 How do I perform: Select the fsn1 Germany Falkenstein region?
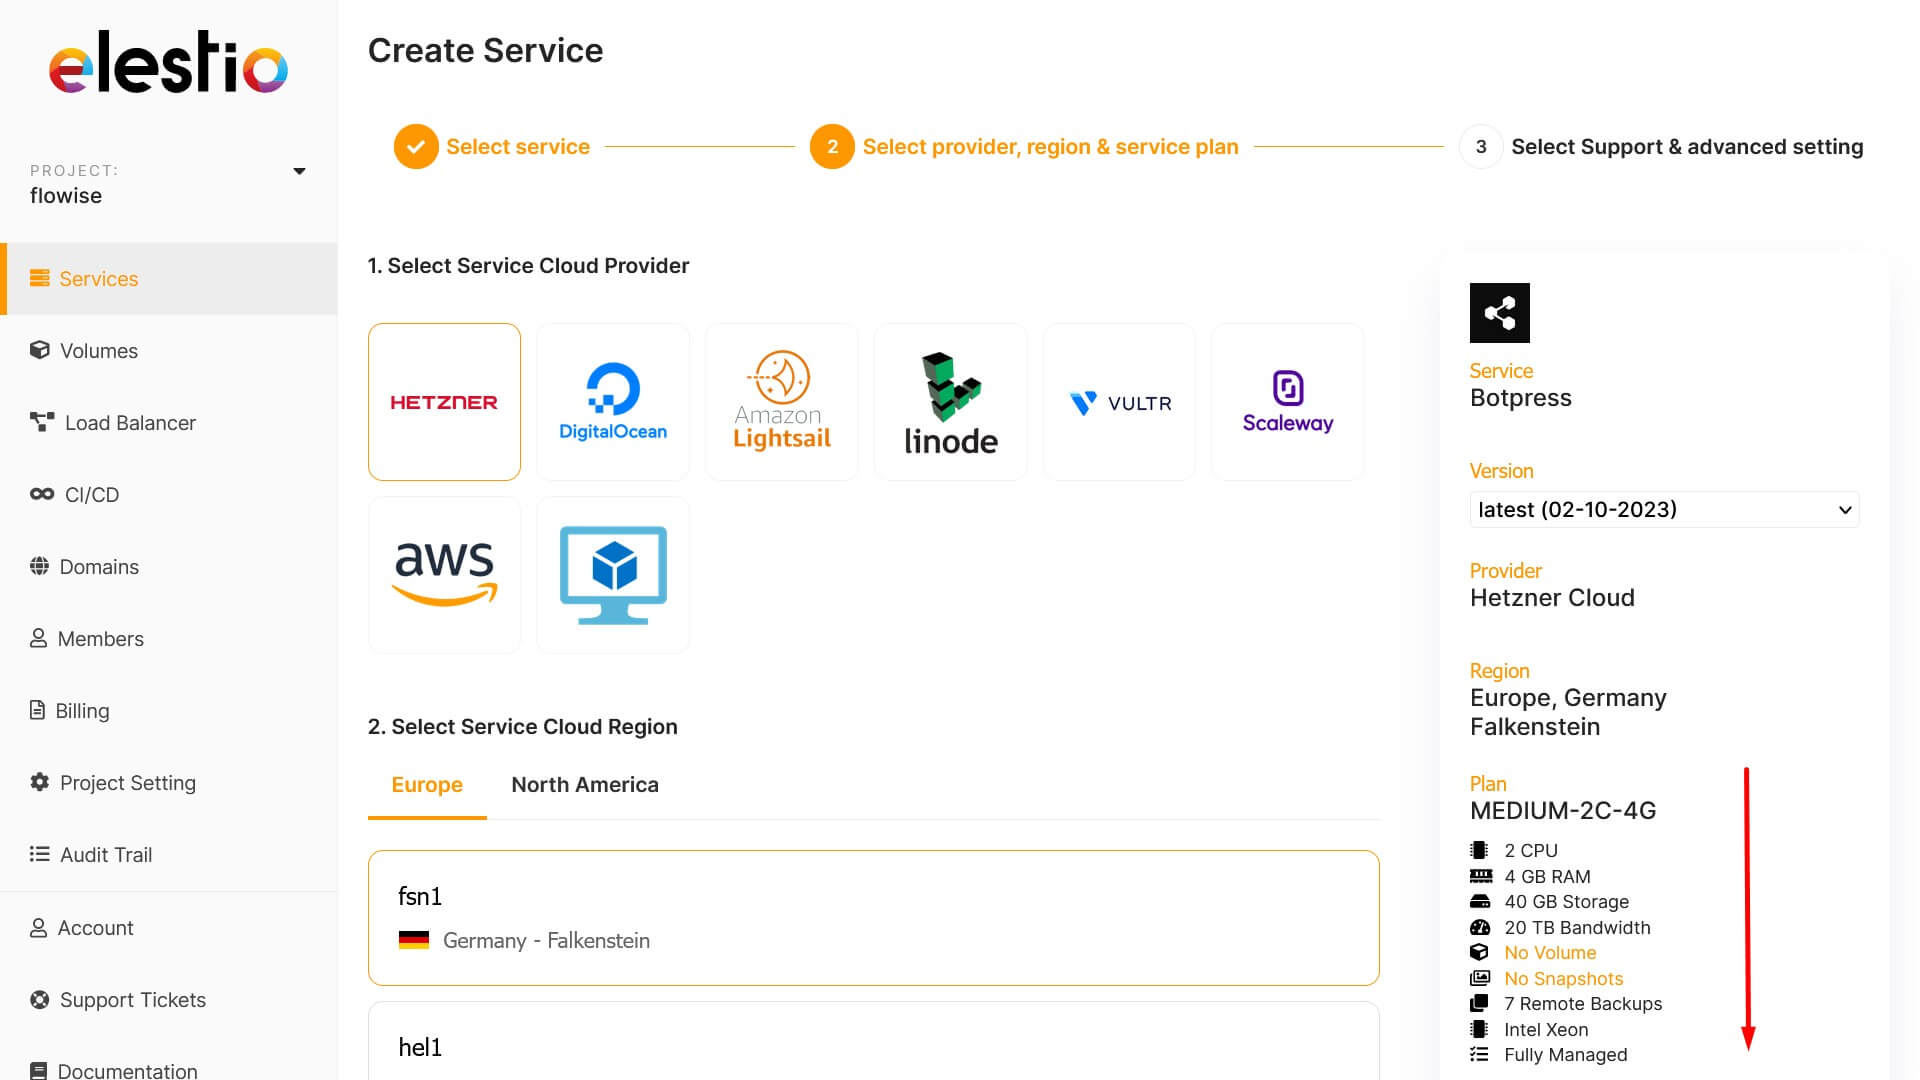pos(873,918)
